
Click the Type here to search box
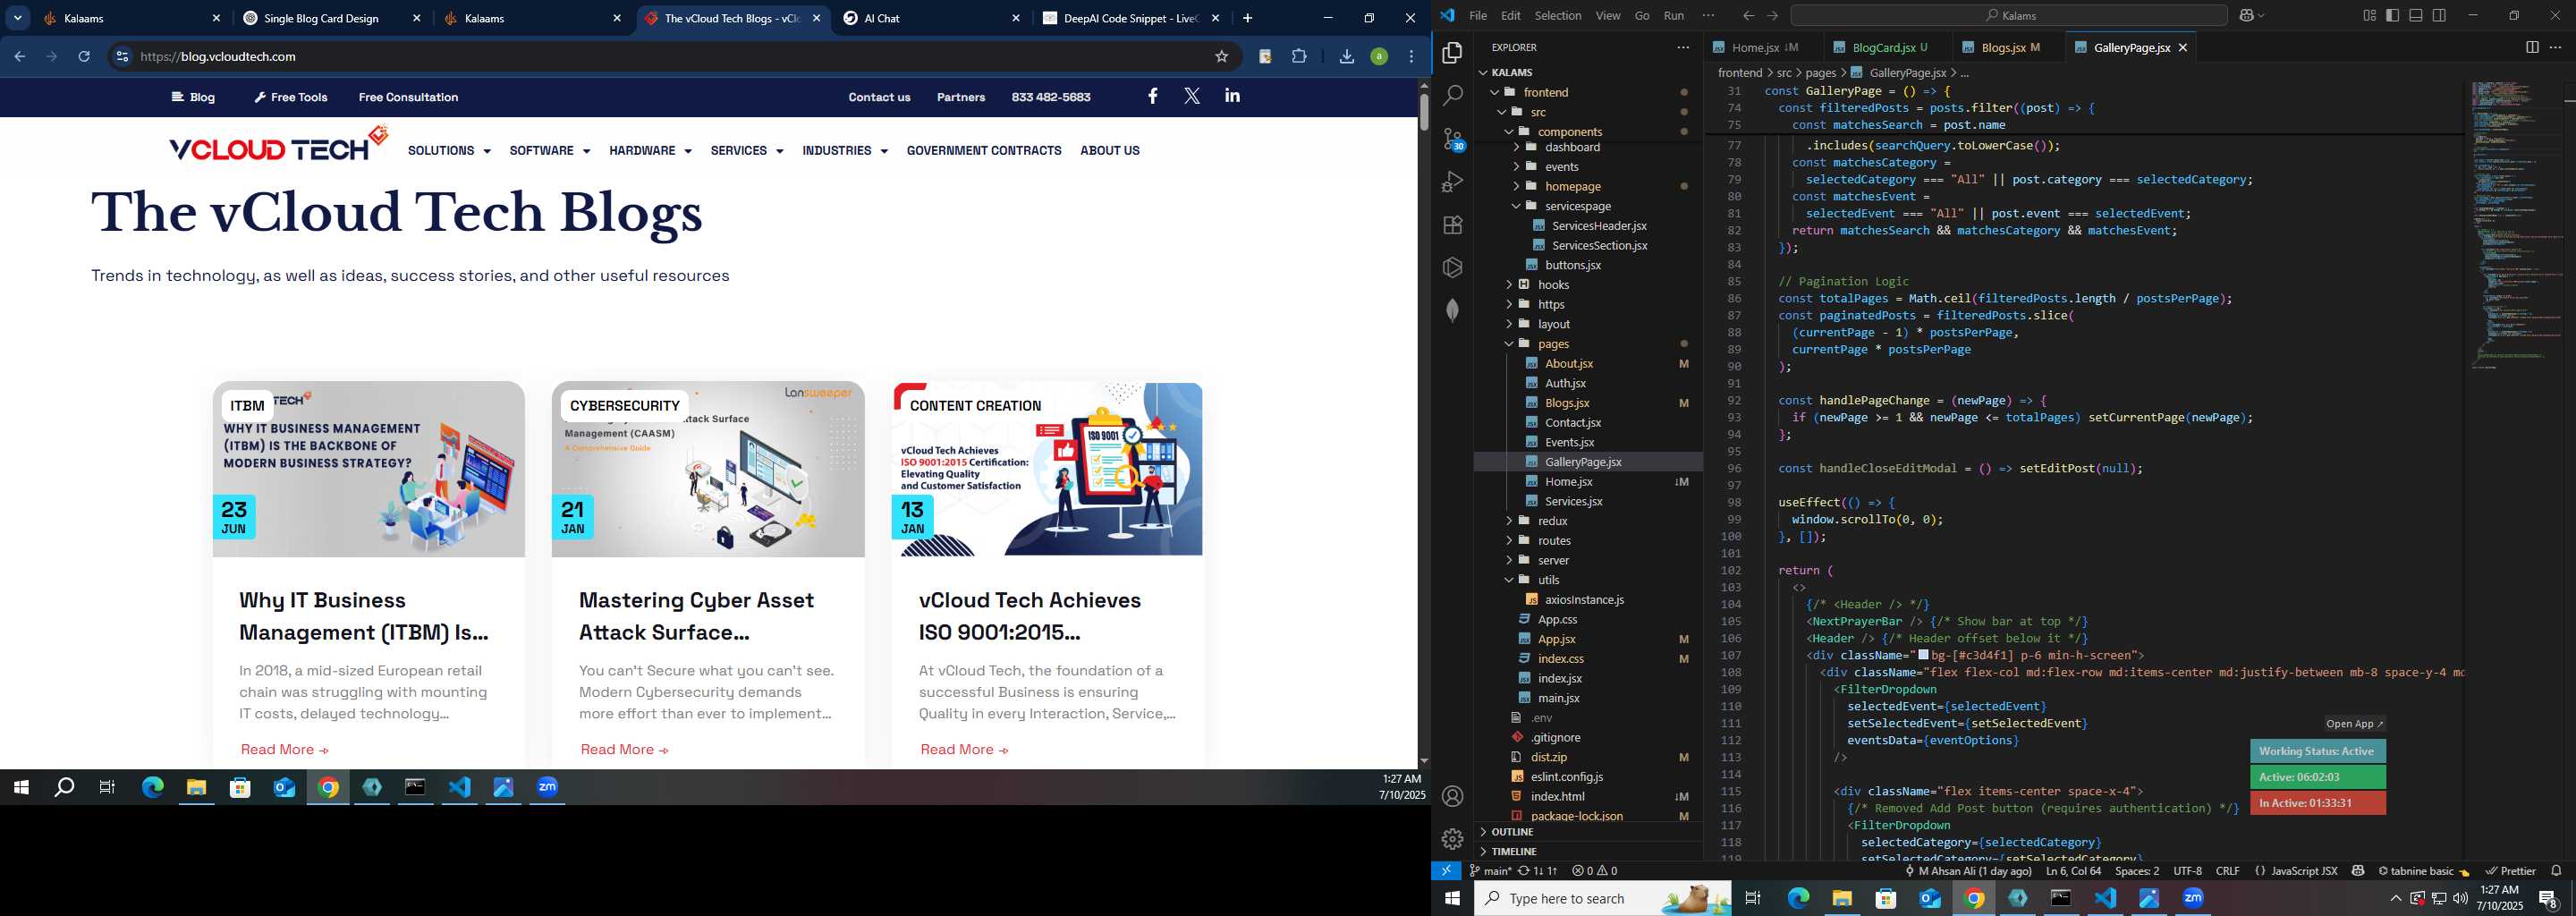(x=1602, y=898)
